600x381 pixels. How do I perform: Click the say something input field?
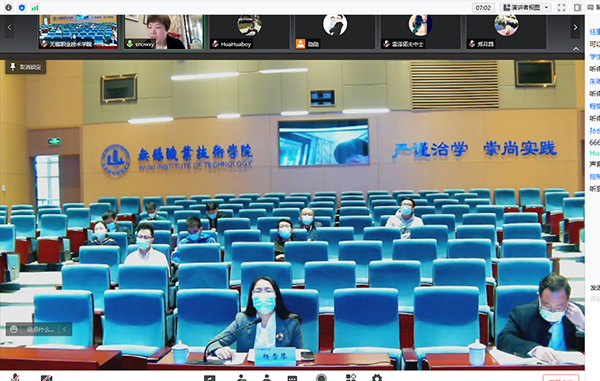(x=40, y=329)
